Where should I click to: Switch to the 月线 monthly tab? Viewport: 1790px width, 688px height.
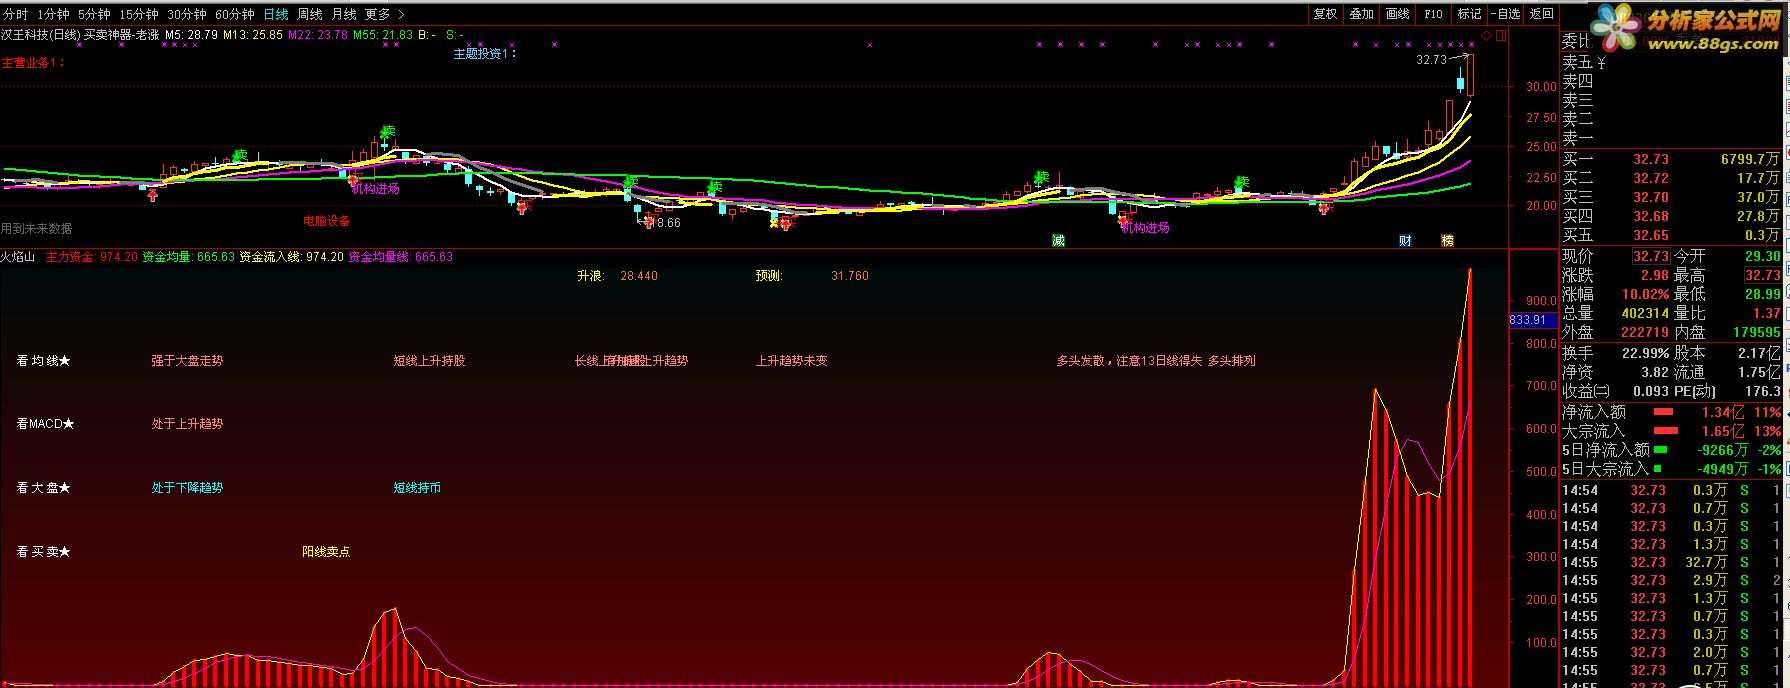[344, 14]
